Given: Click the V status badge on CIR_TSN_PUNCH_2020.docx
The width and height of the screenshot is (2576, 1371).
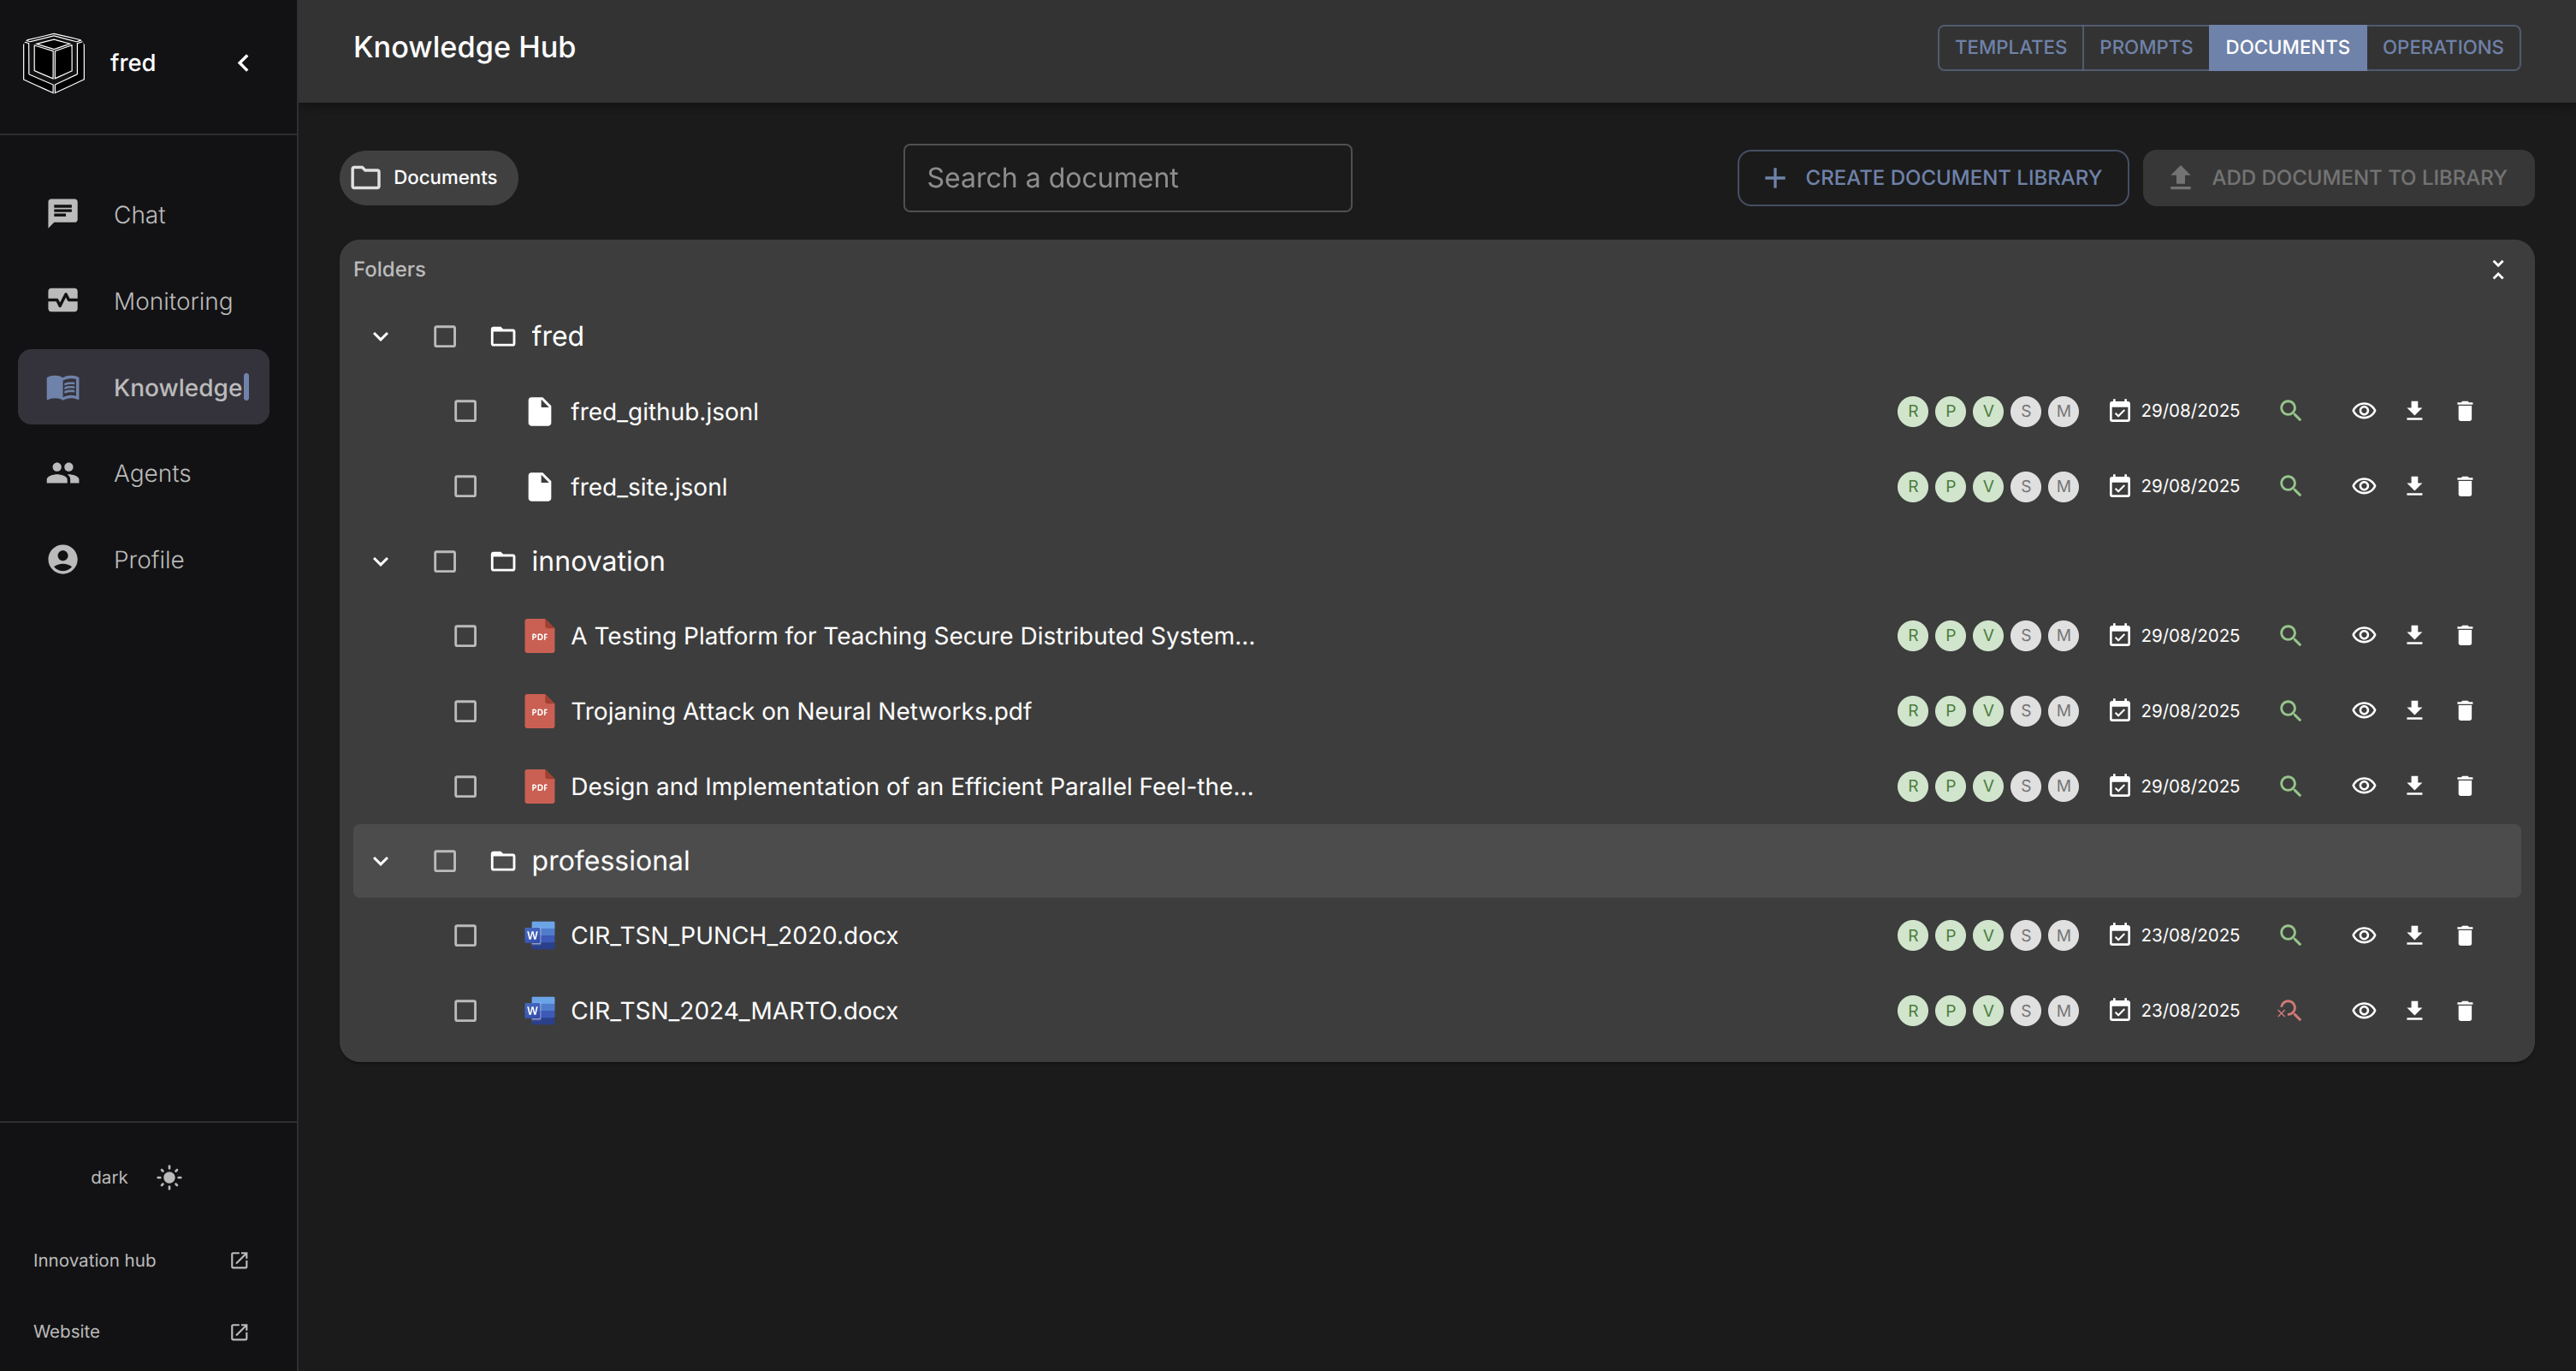Looking at the screenshot, I should 1988,935.
